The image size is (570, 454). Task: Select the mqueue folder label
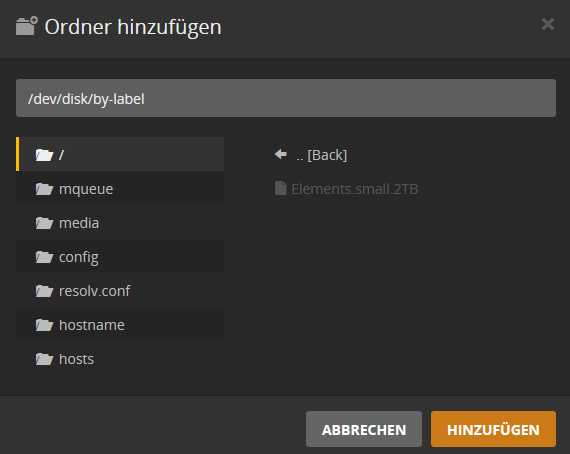[x=86, y=189]
